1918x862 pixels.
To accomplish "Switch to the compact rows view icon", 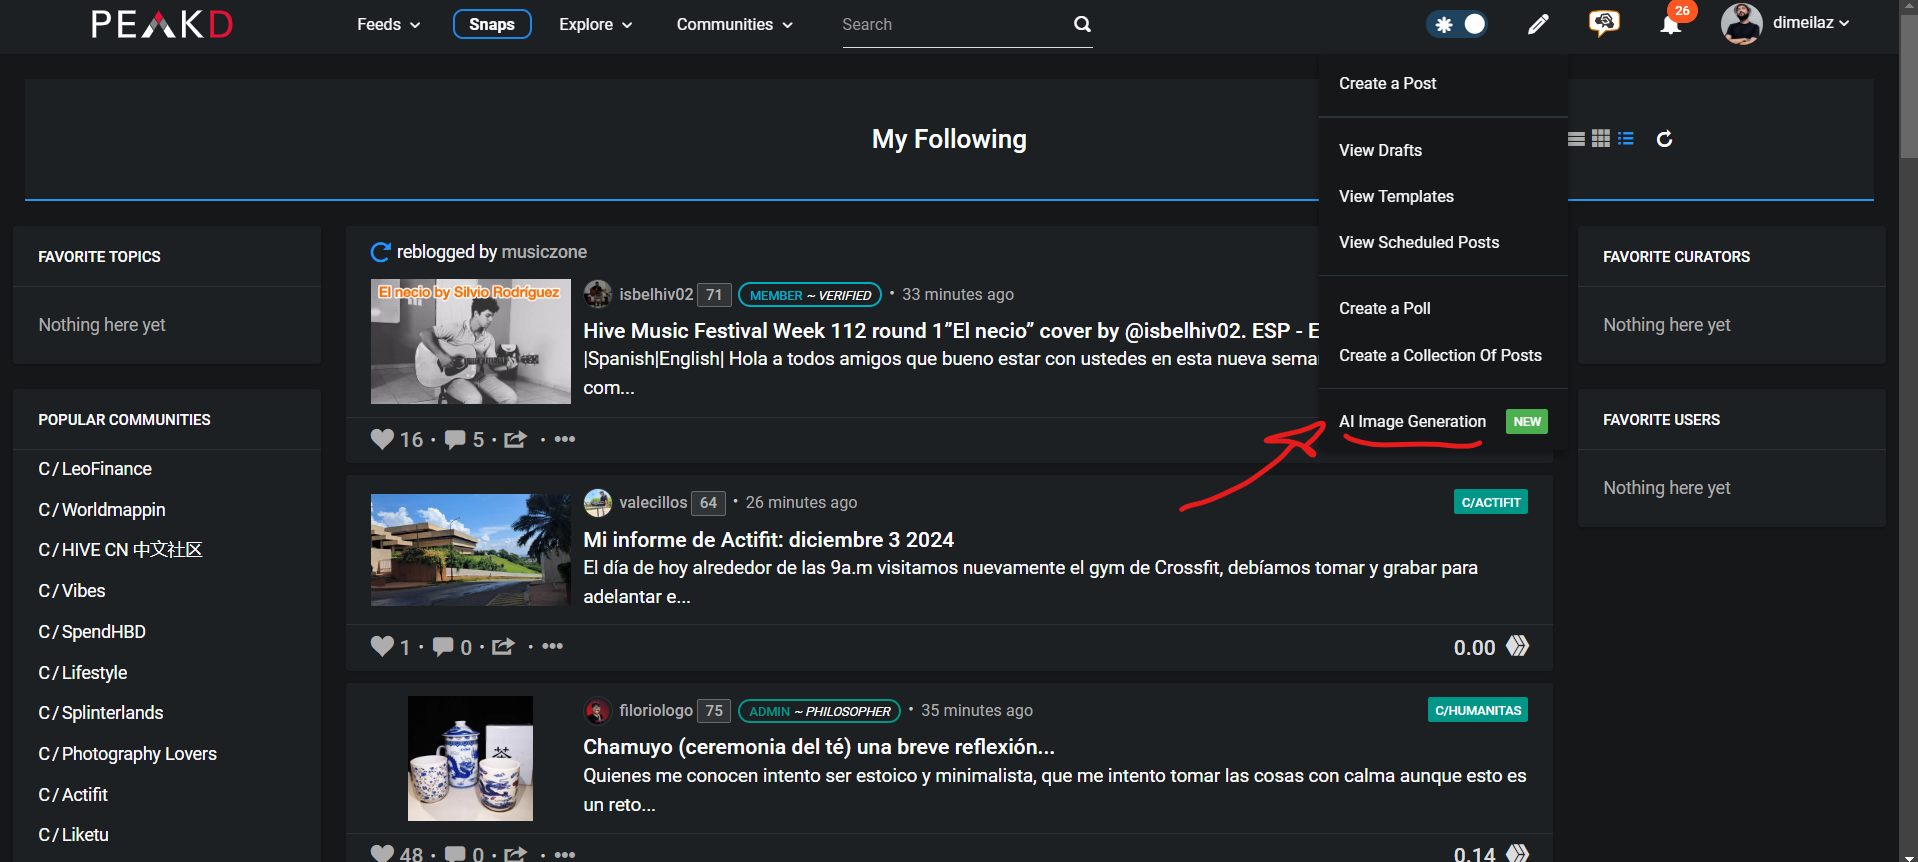I will click(x=1576, y=139).
